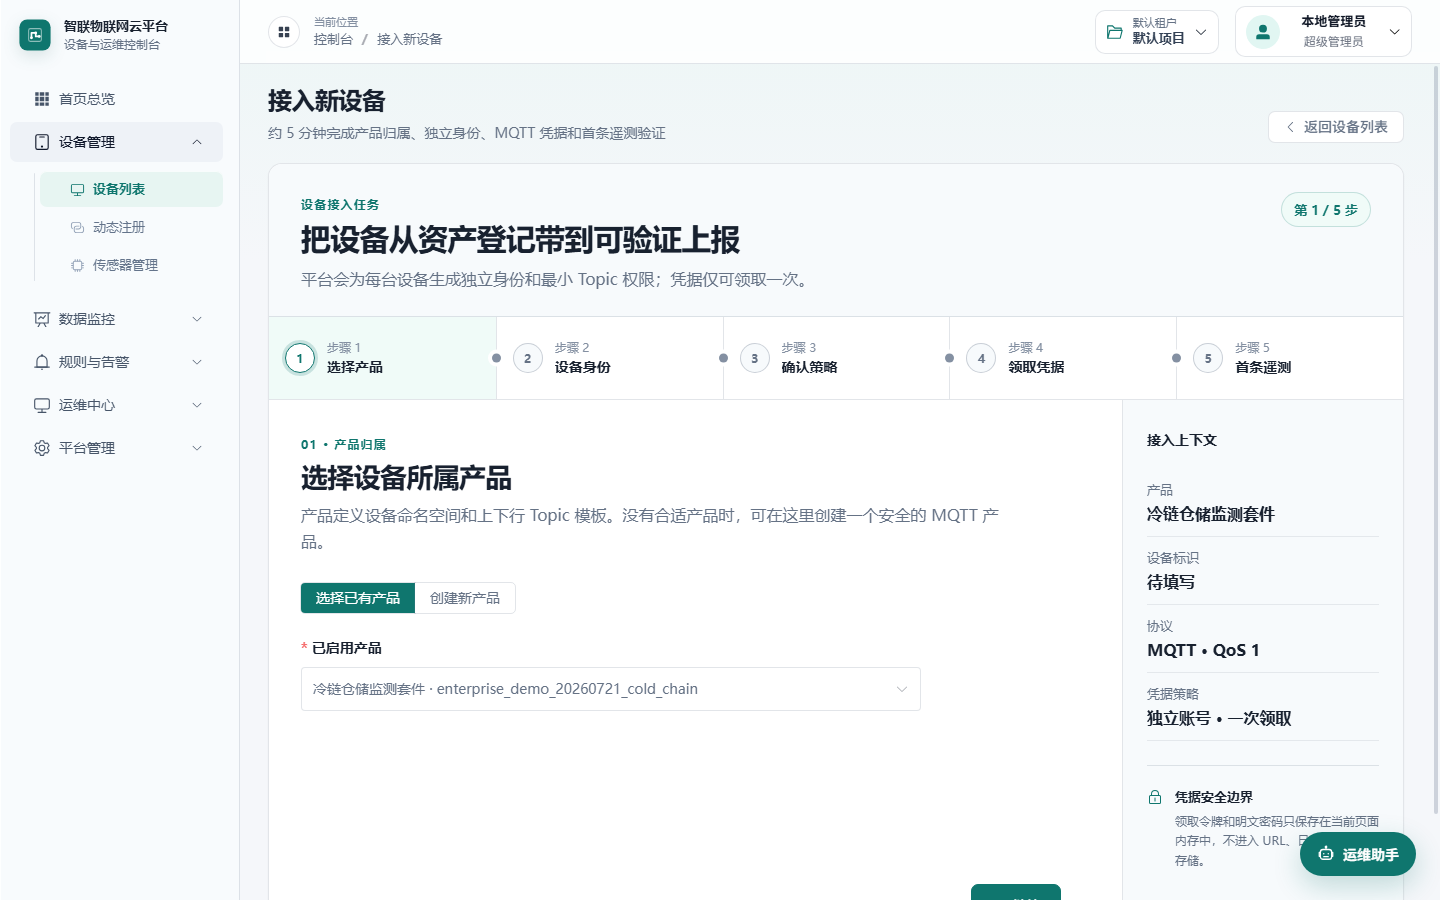Click the 选择设备所属产品 heading
This screenshot has width=1440, height=900.
click(406, 478)
